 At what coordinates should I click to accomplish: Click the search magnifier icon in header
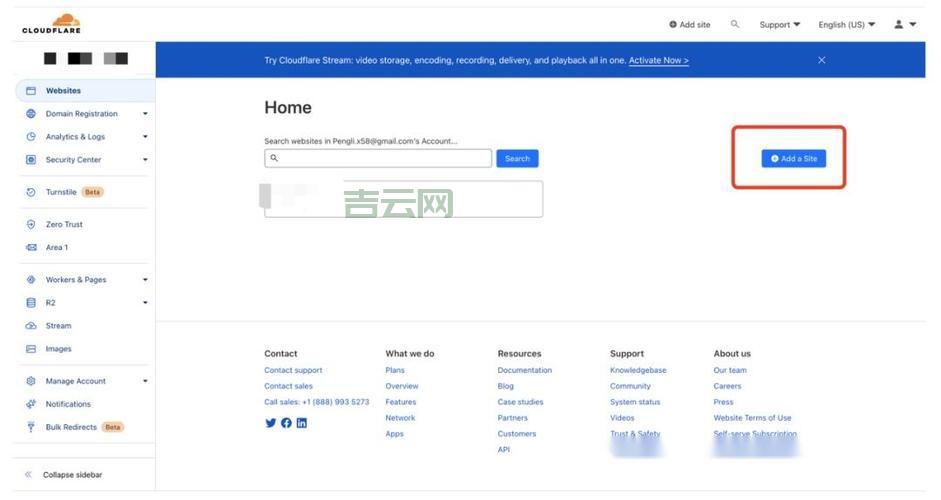[735, 24]
